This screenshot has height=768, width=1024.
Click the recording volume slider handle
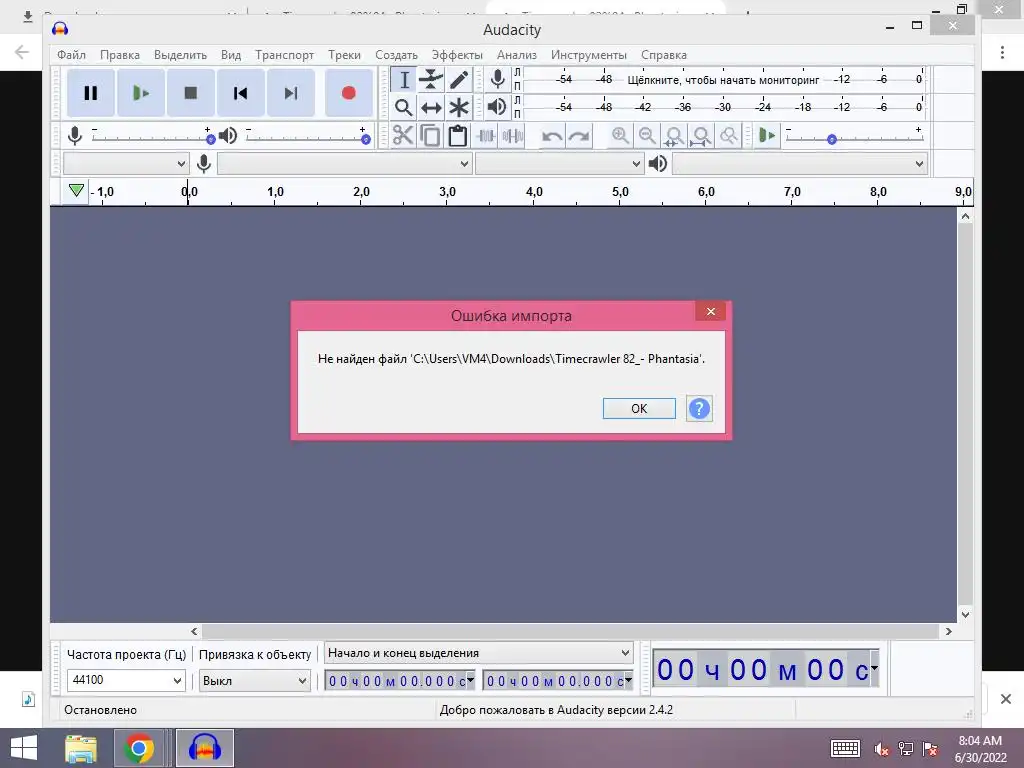pos(210,140)
